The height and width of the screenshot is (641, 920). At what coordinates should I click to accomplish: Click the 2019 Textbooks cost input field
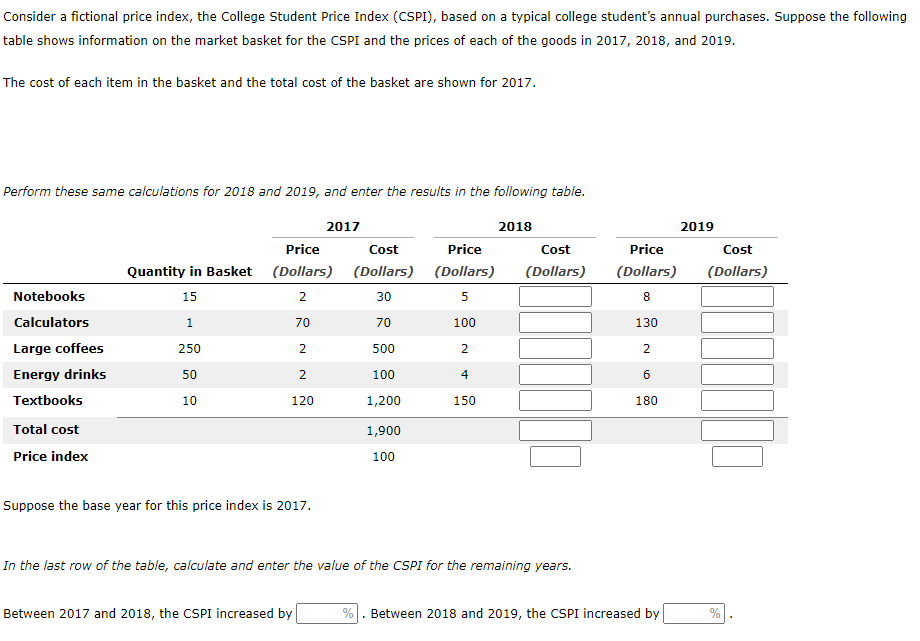[x=736, y=399]
